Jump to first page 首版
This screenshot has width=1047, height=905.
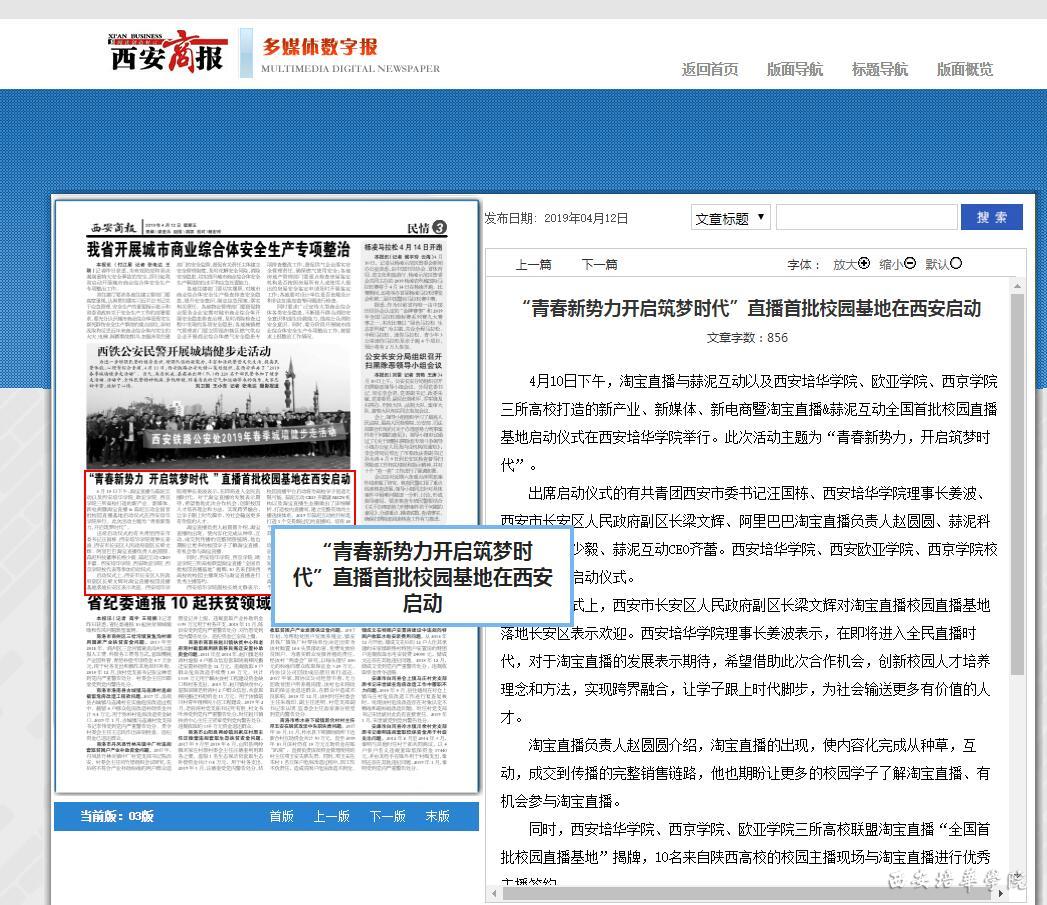[x=281, y=817]
